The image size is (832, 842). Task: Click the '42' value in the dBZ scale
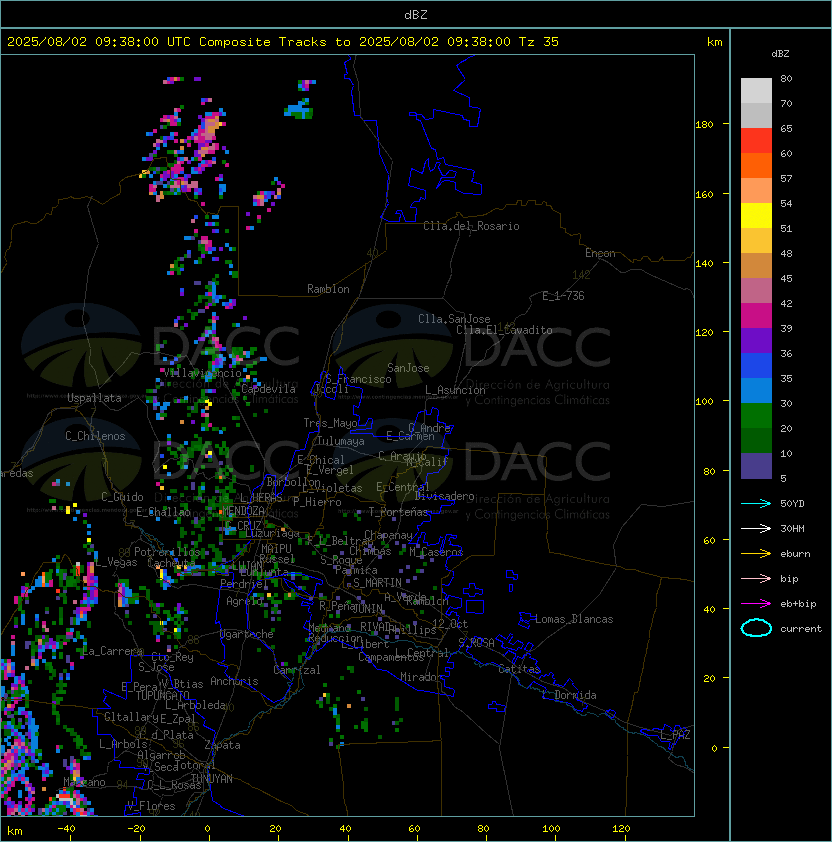tap(786, 303)
